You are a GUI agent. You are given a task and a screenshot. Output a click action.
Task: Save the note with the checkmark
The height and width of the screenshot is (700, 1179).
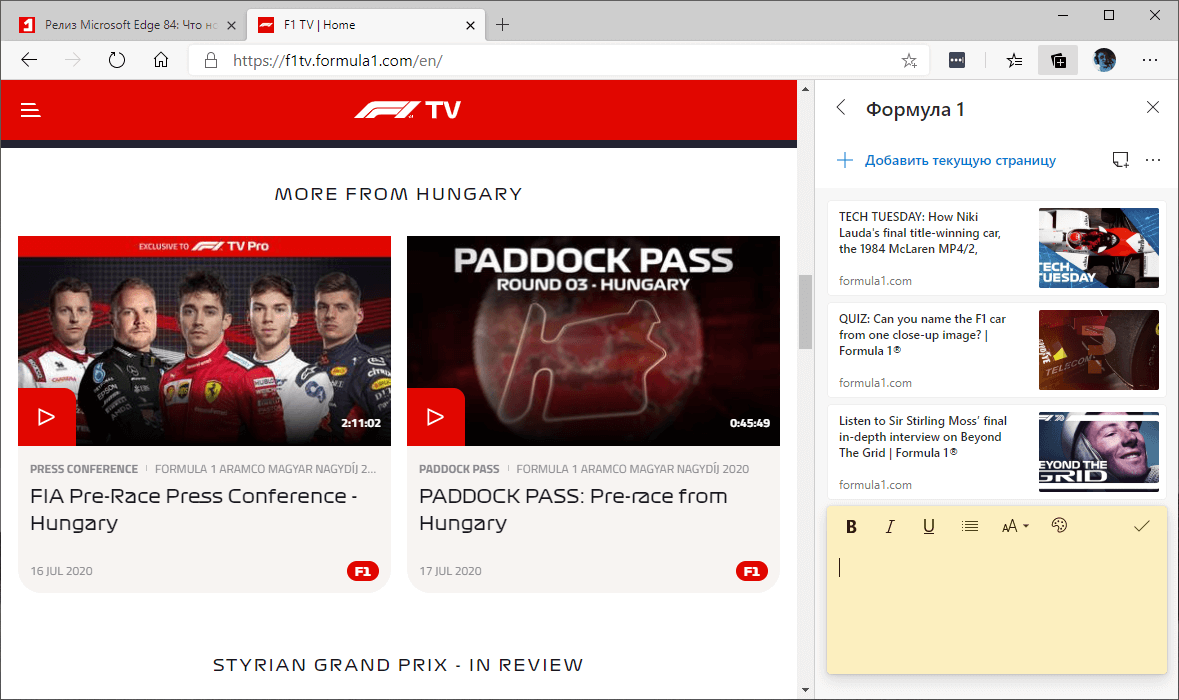(x=1141, y=526)
